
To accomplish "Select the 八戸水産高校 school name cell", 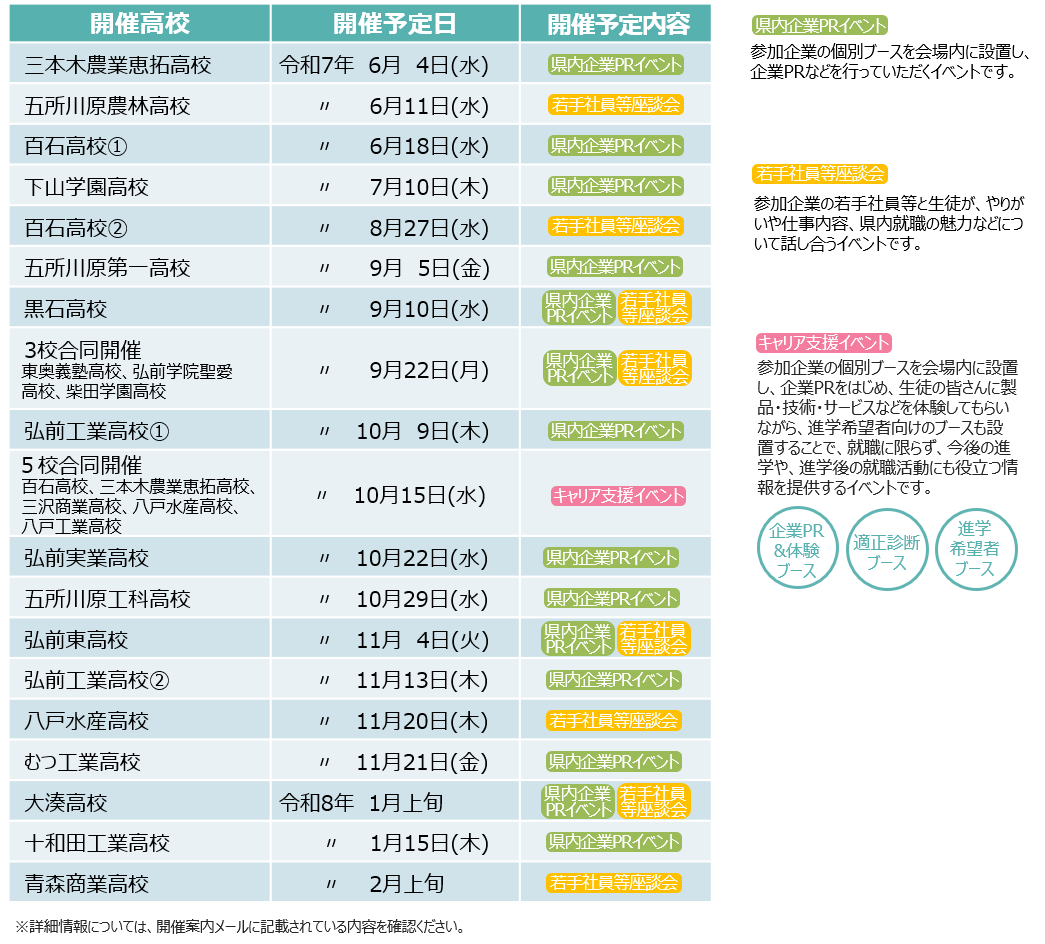I will (x=140, y=720).
